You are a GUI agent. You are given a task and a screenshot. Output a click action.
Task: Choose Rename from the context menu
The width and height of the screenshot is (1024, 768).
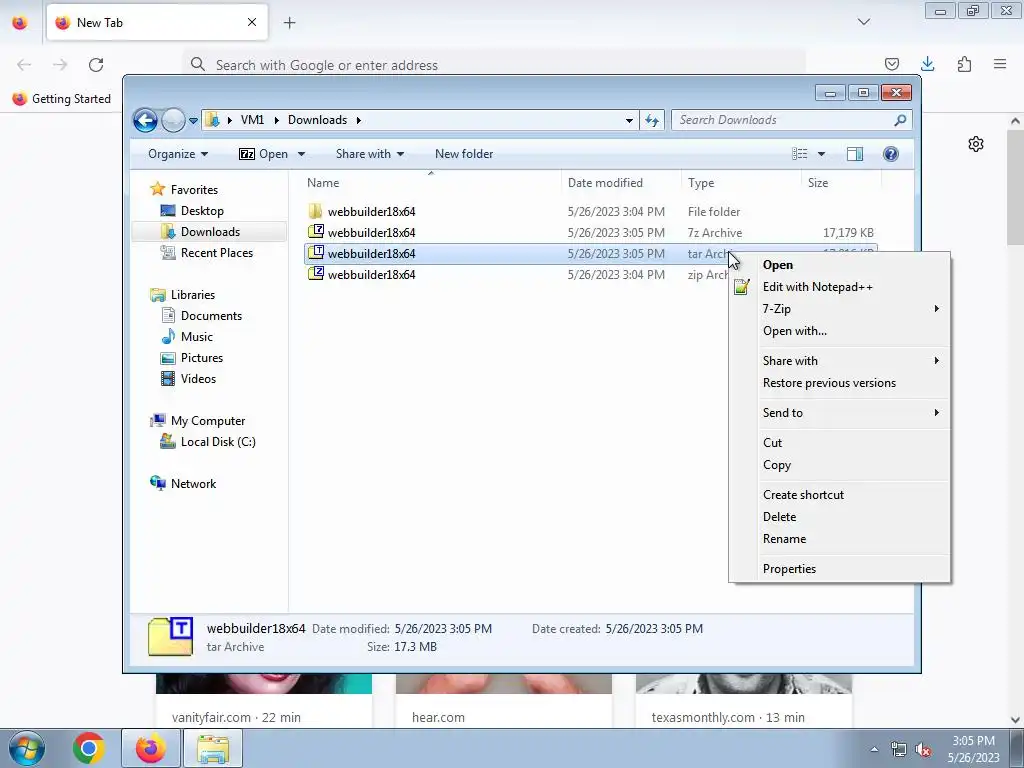840,539
